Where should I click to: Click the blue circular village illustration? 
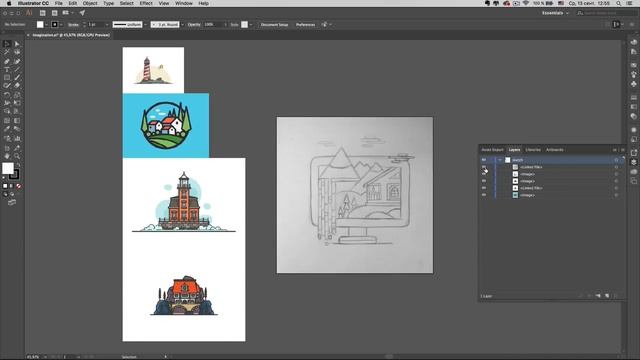(x=166, y=125)
